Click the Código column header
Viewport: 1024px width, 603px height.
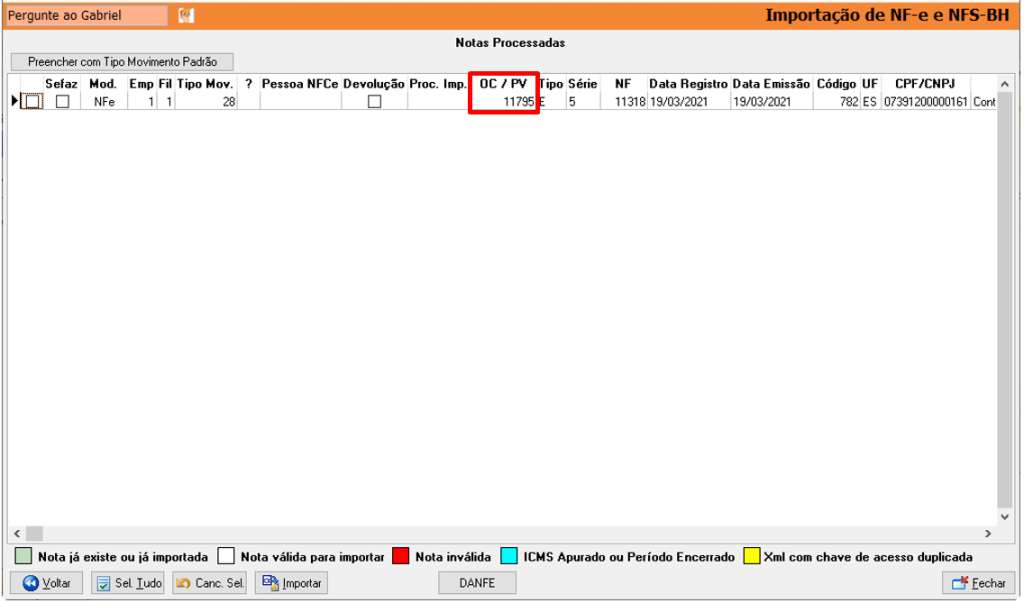click(x=837, y=84)
